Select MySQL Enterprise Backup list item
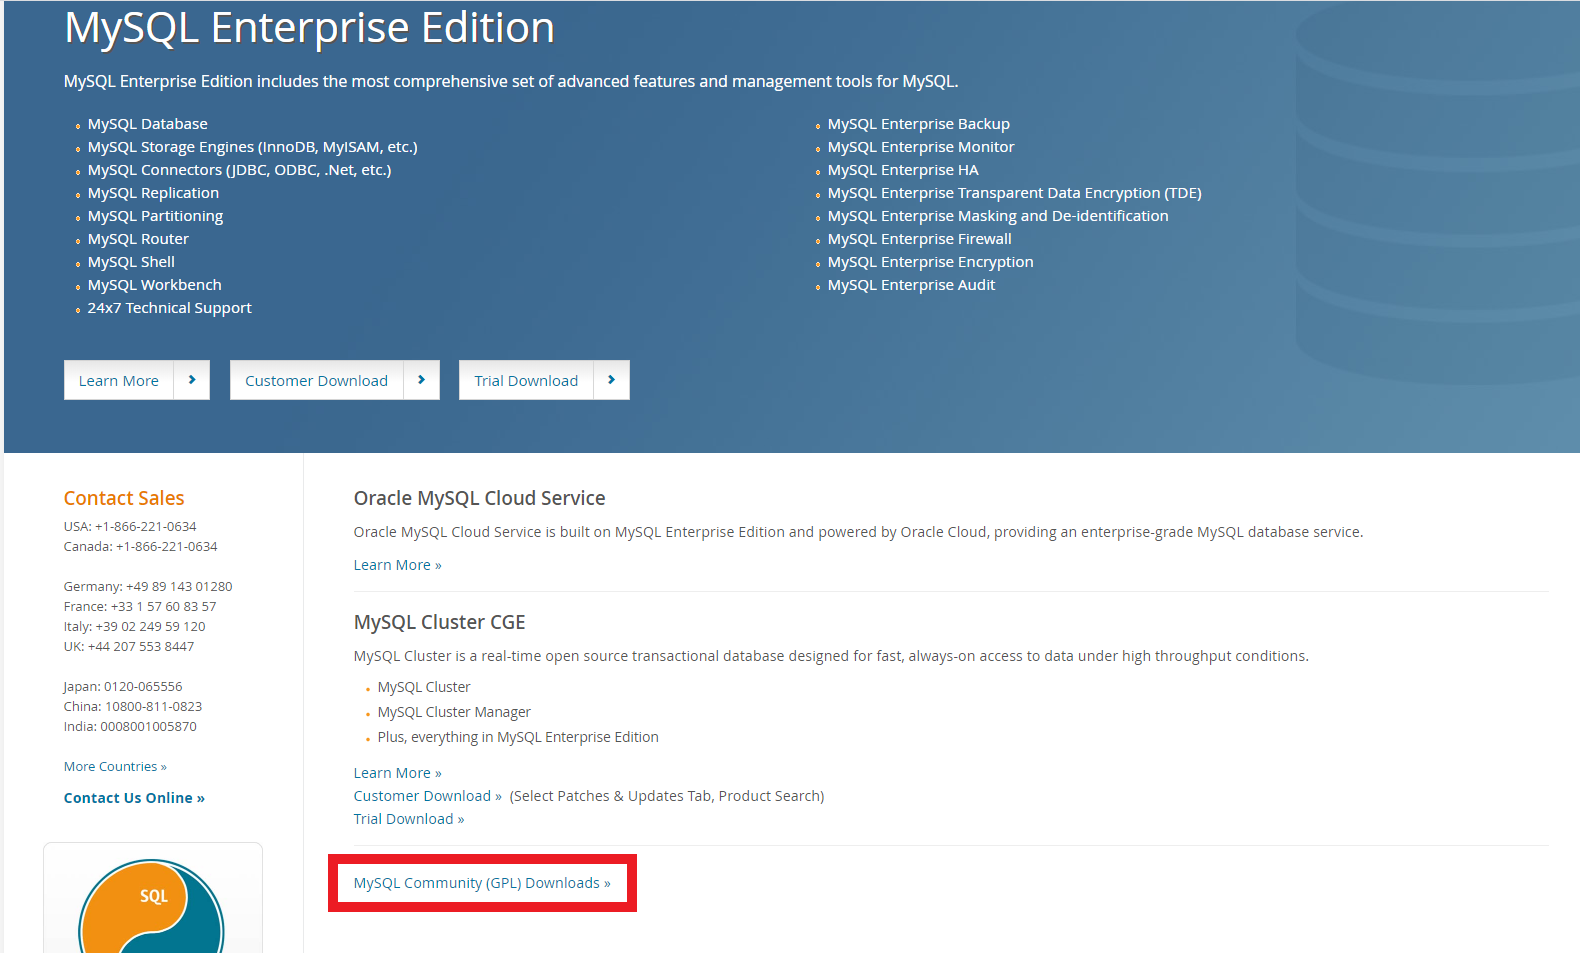Viewport: 1580px width, 953px height. pyautogui.click(x=919, y=124)
